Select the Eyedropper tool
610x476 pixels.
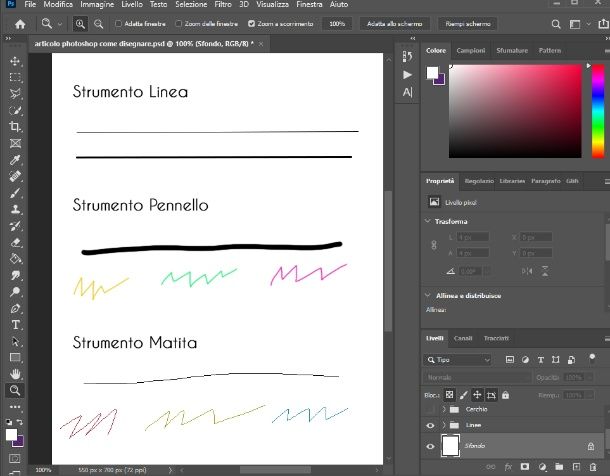16,160
